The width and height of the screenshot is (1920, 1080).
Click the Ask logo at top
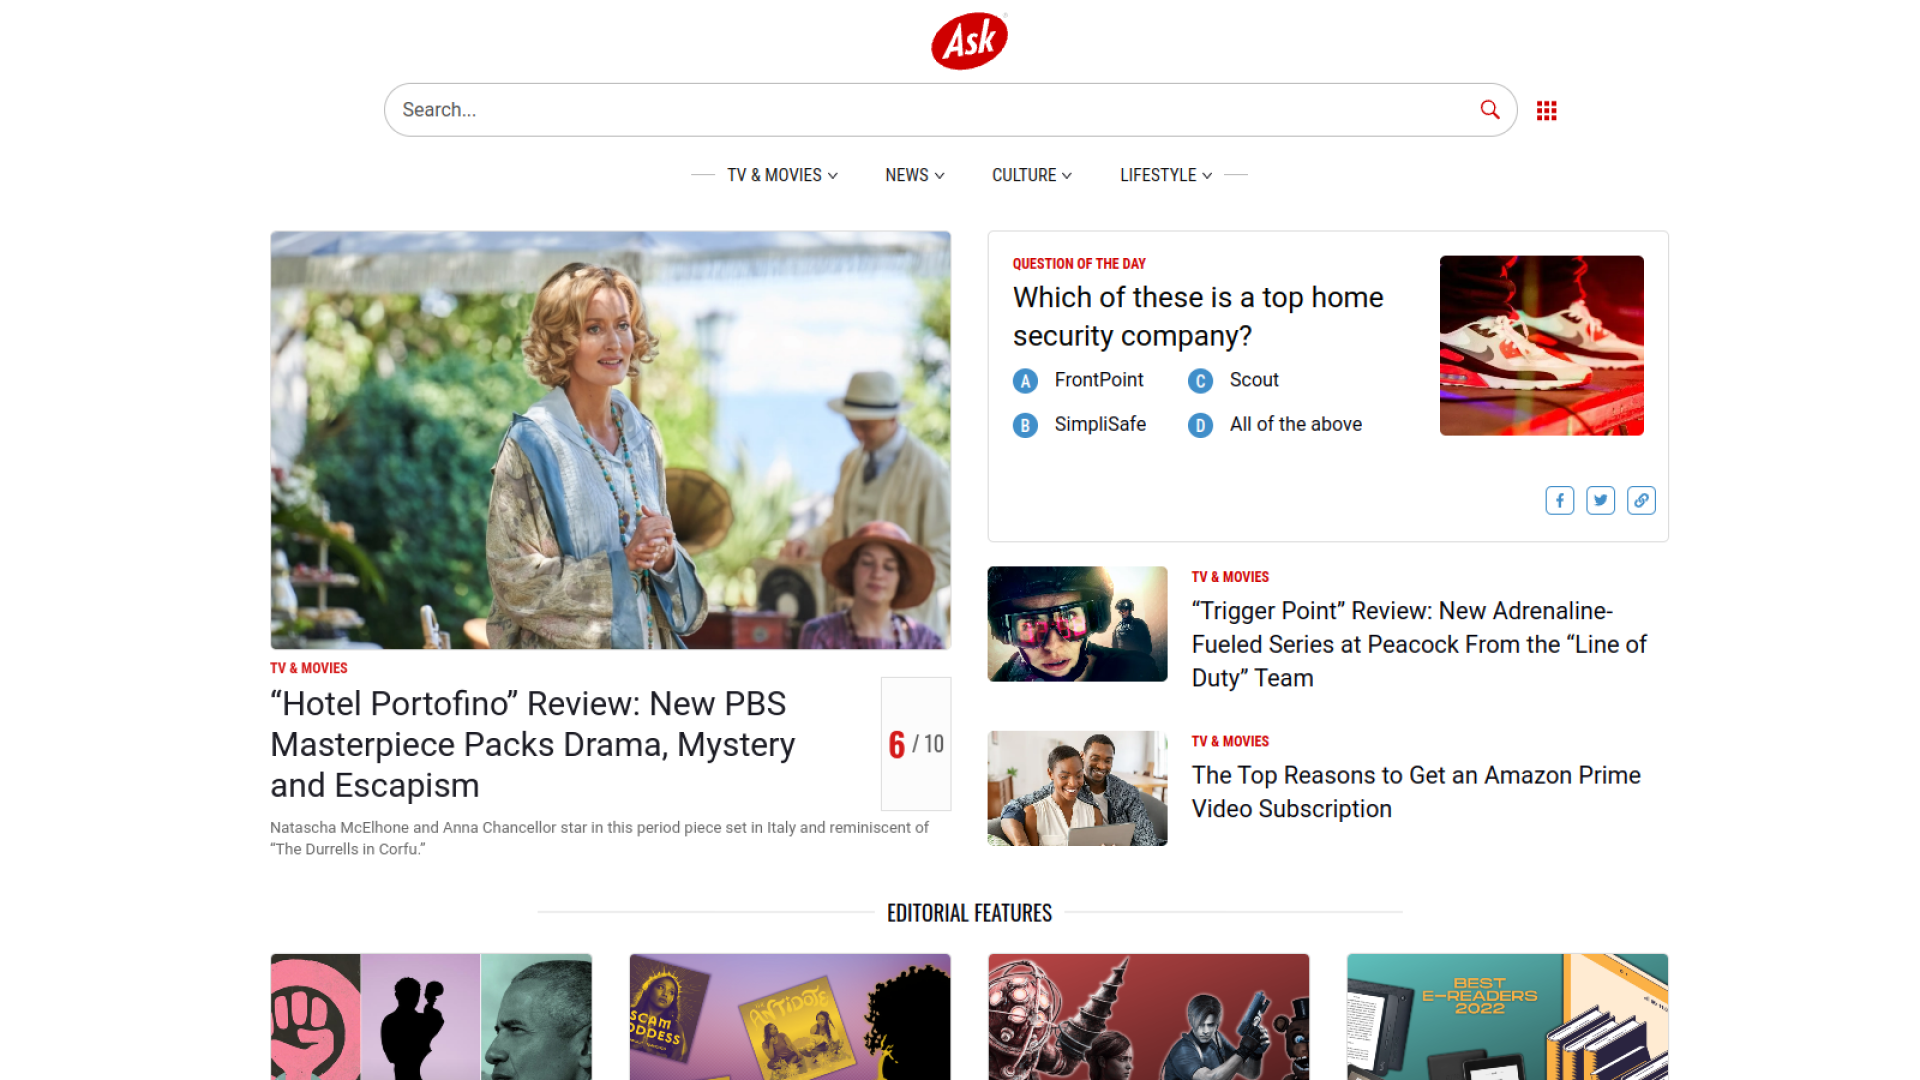[969, 41]
